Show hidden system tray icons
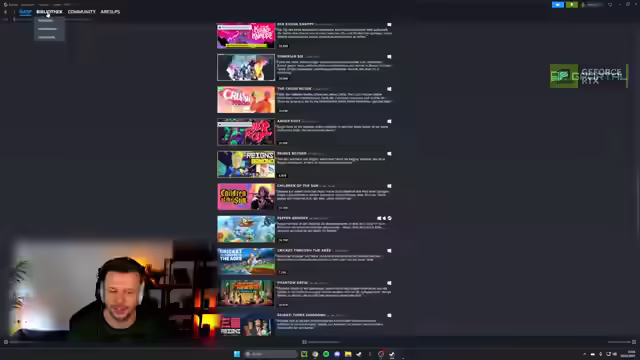This screenshot has width=640, height=360. coord(584,354)
